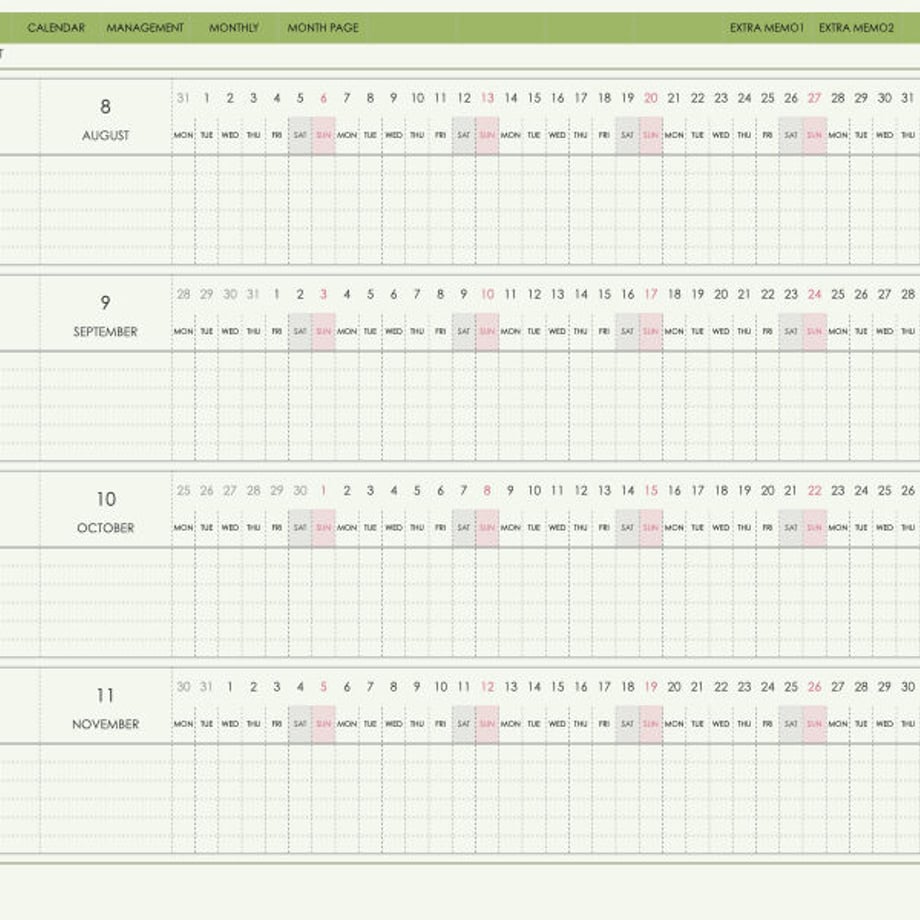Click the OCTOBER month label

106,528
